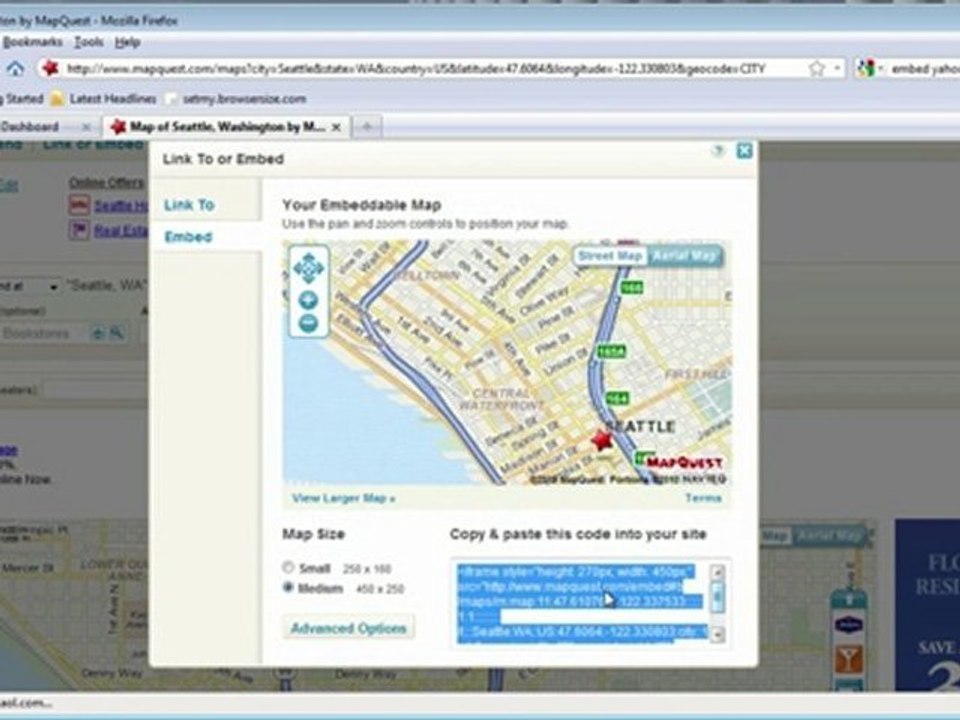
Task: Select the Medium map size radio button
Action: point(288,588)
